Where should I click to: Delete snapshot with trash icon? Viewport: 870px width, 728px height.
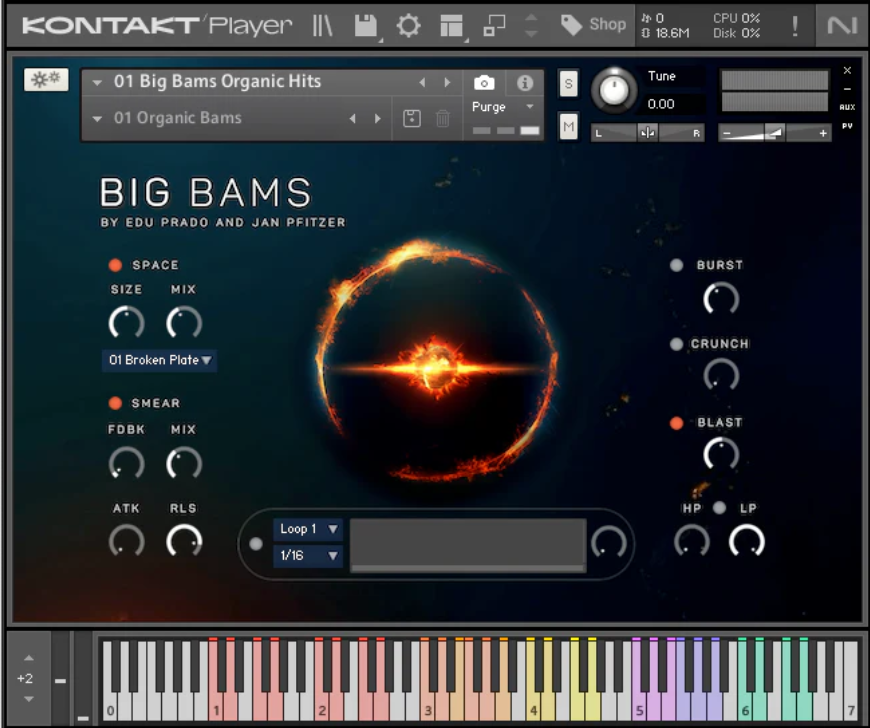[443, 118]
